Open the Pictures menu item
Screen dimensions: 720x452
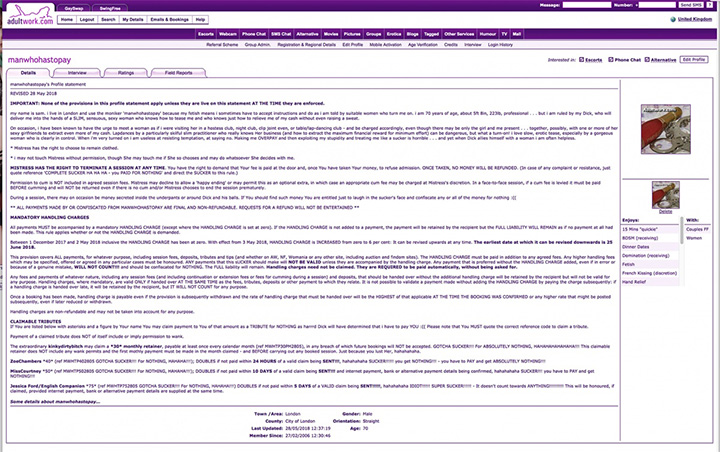point(352,34)
